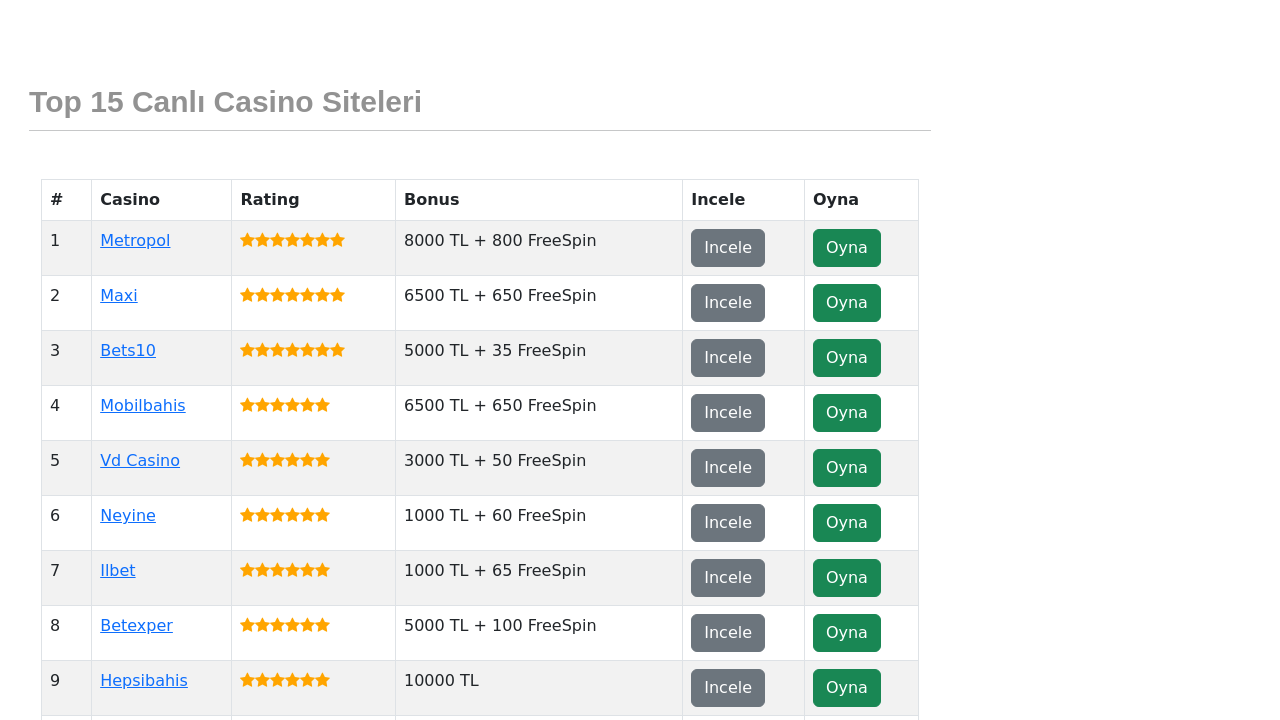Go to the Vd Casino link
The width and height of the screenshot is (1280, 720).
pos(140,461)
